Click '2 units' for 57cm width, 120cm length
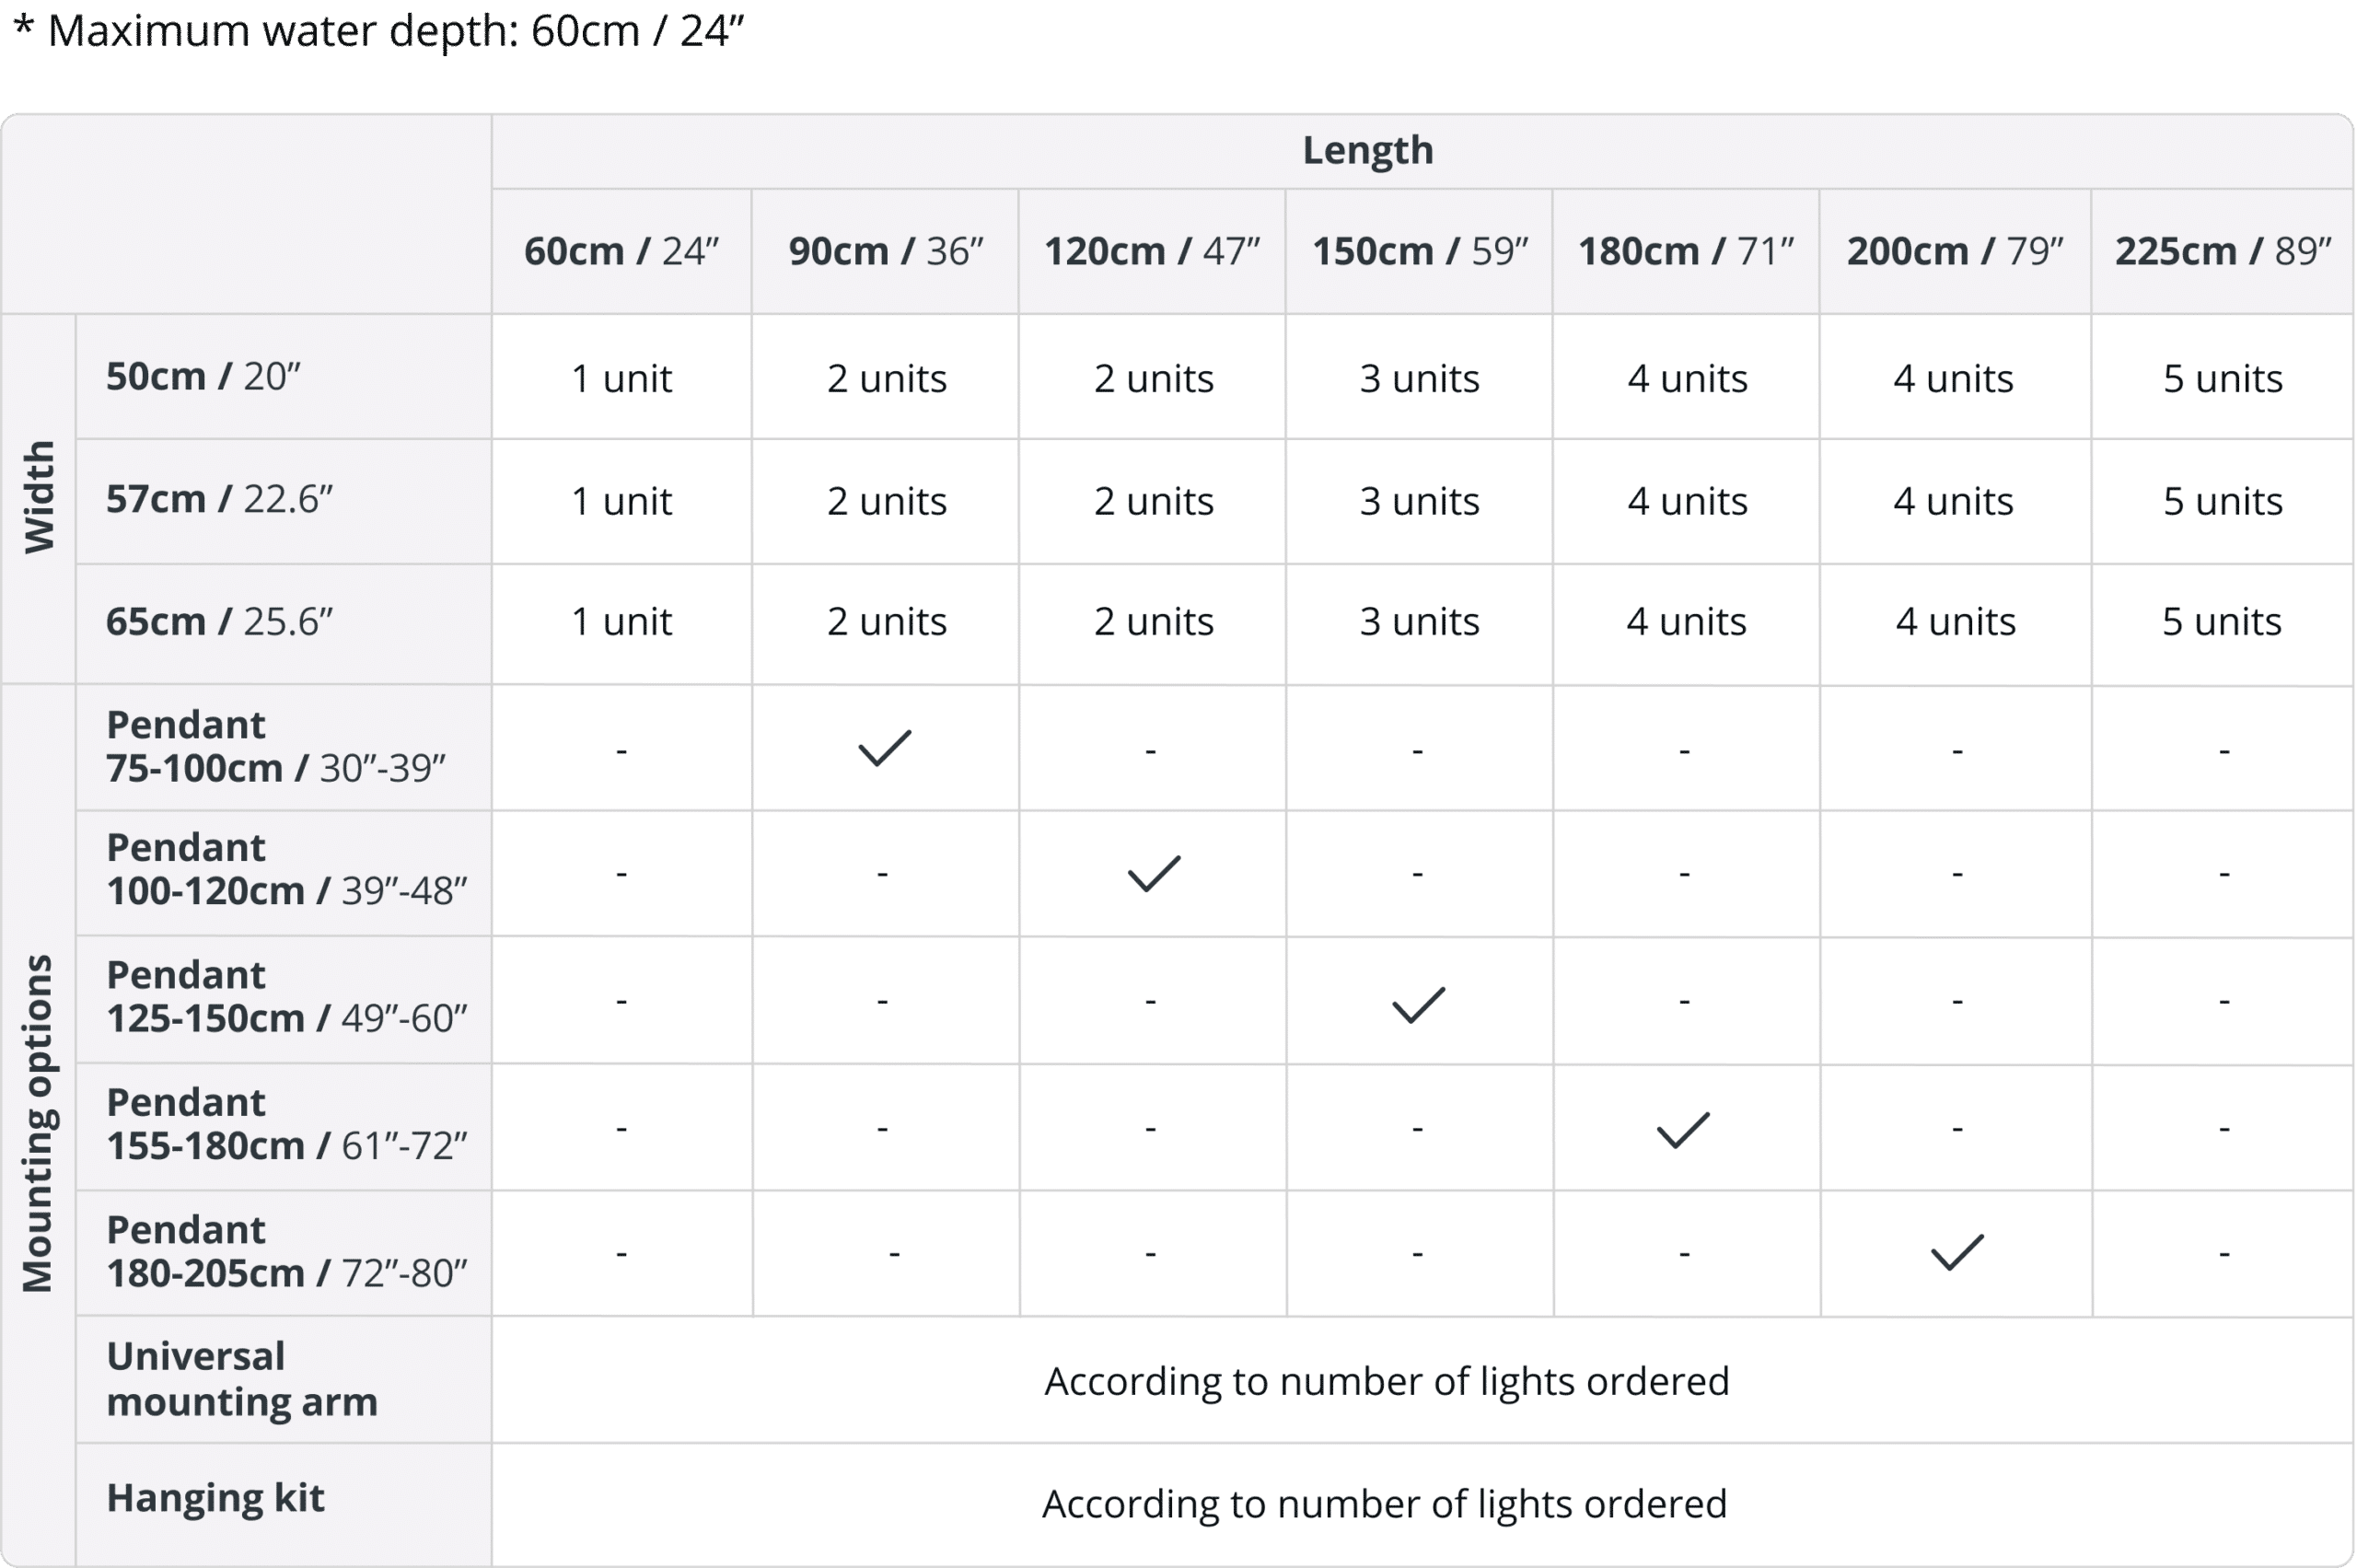Viewport: 2357px width, 1568px height. (1153, 501)
